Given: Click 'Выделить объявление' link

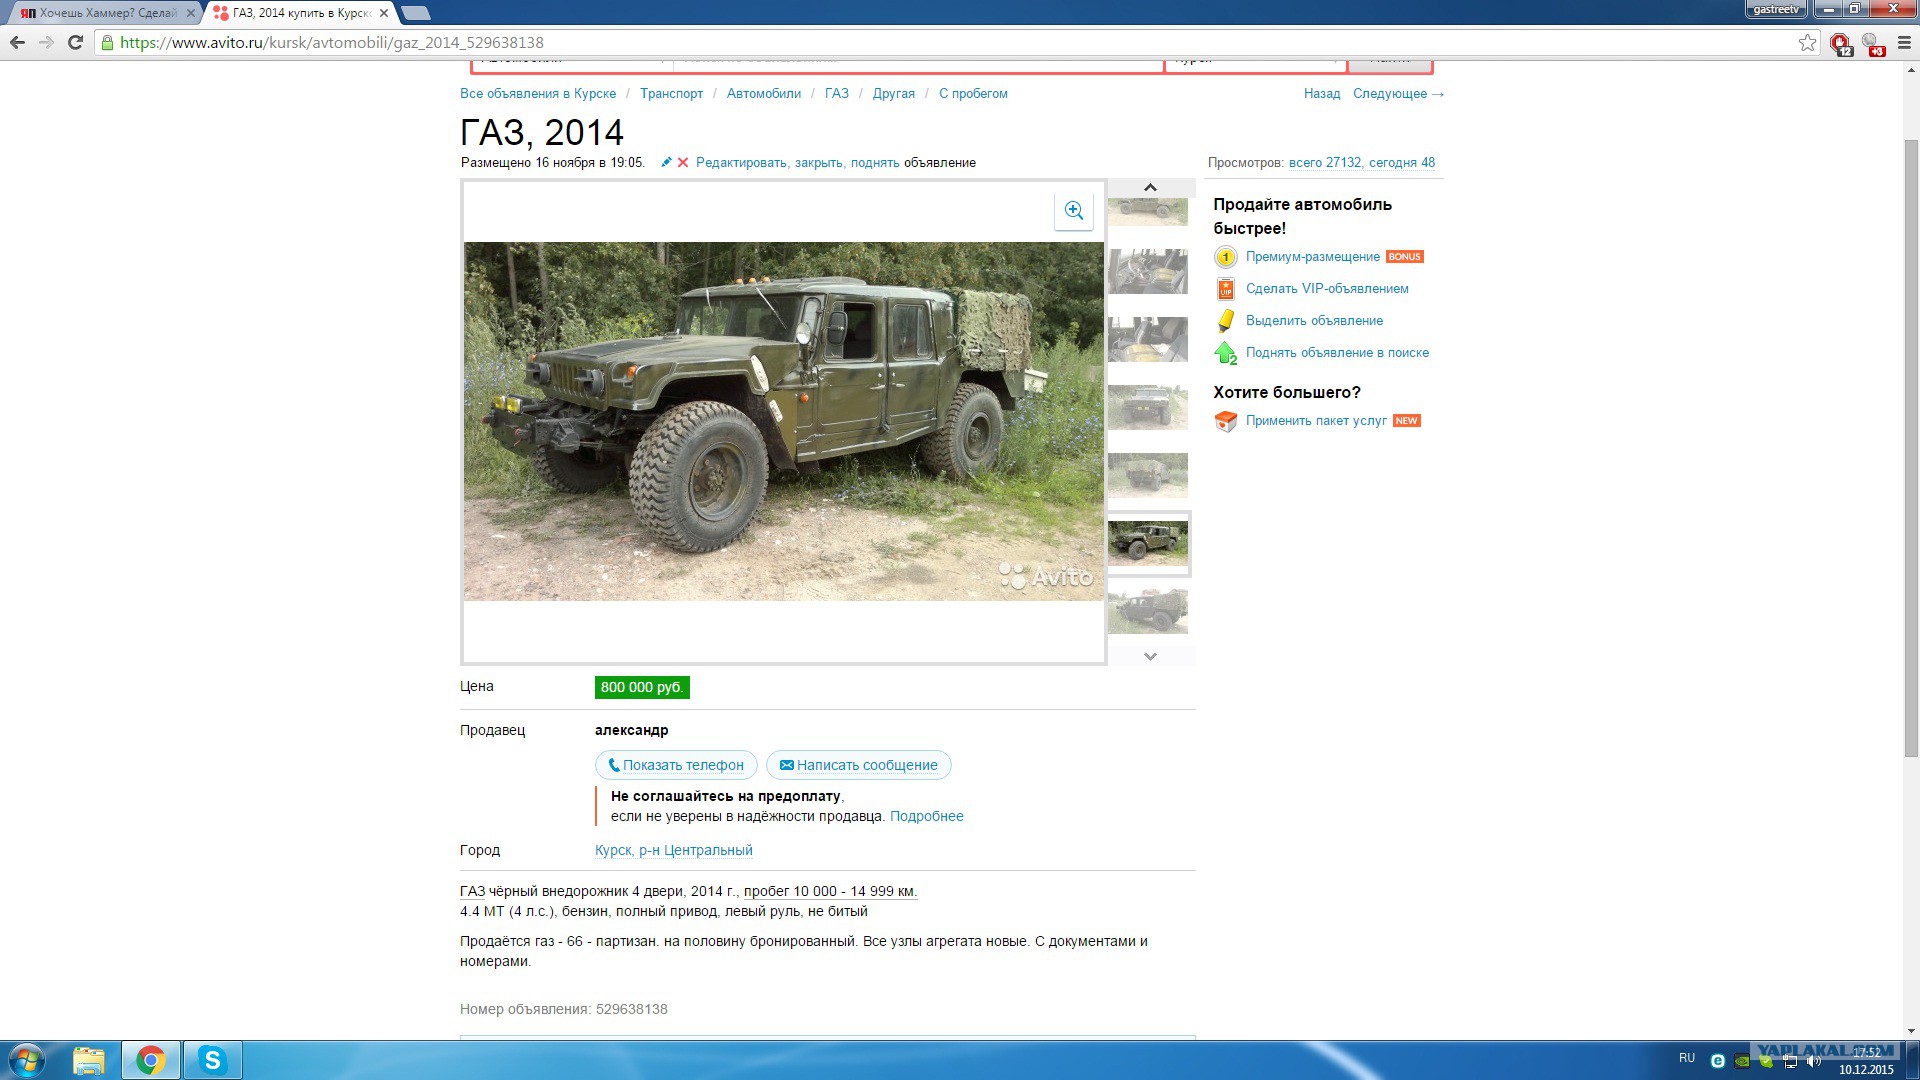Looking at the screenshot, I should pos(1315,321).
